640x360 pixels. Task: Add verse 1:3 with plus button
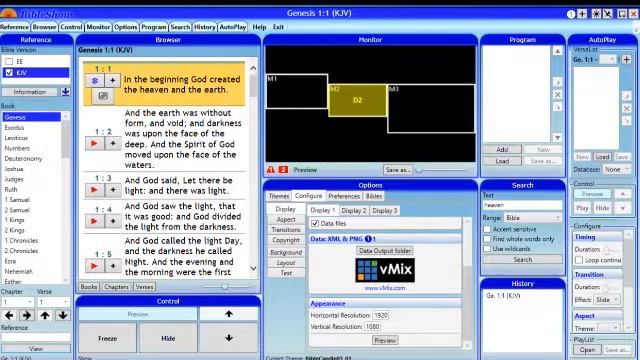tap(113, 190)
